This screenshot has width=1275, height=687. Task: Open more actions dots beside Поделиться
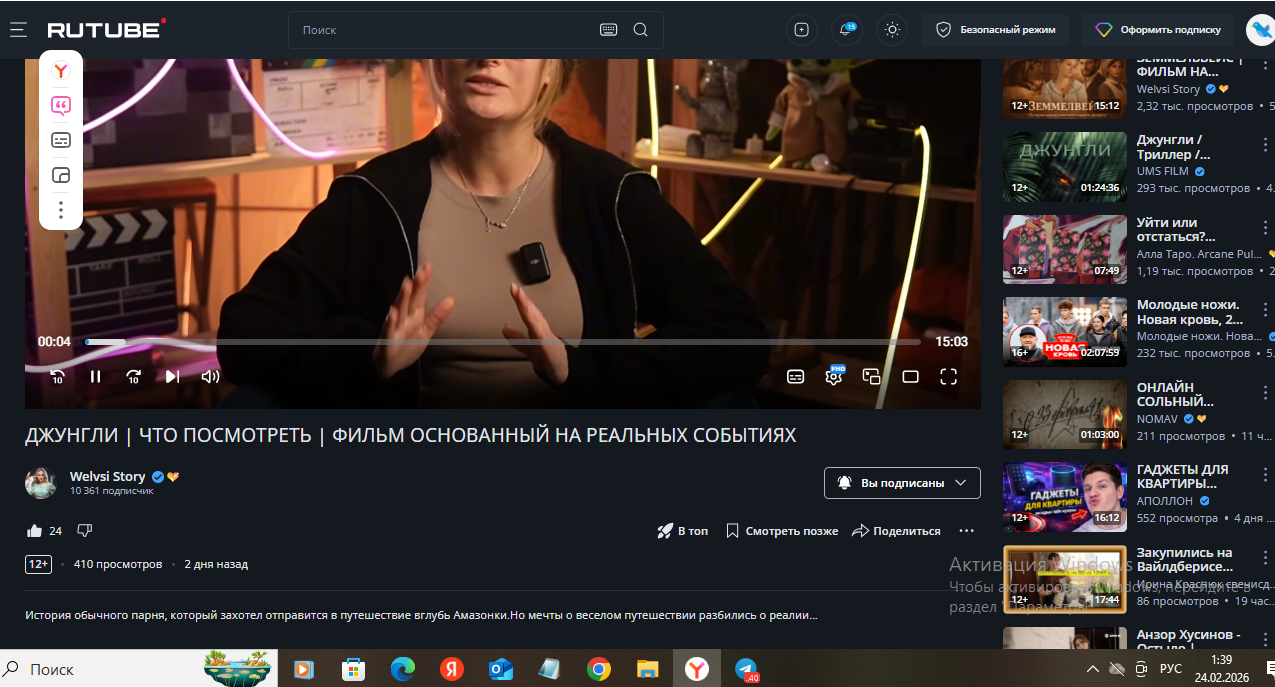pos(966,531)
